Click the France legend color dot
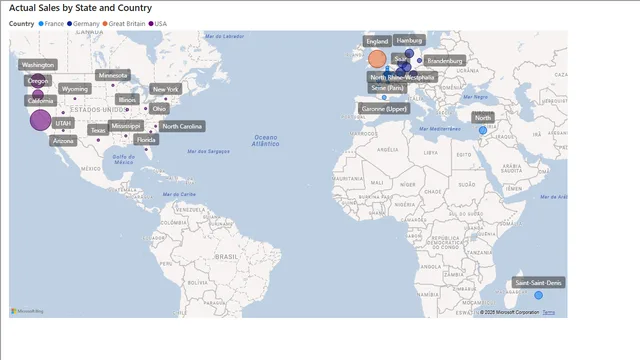640x360 pixels. (x=41, y=24)
